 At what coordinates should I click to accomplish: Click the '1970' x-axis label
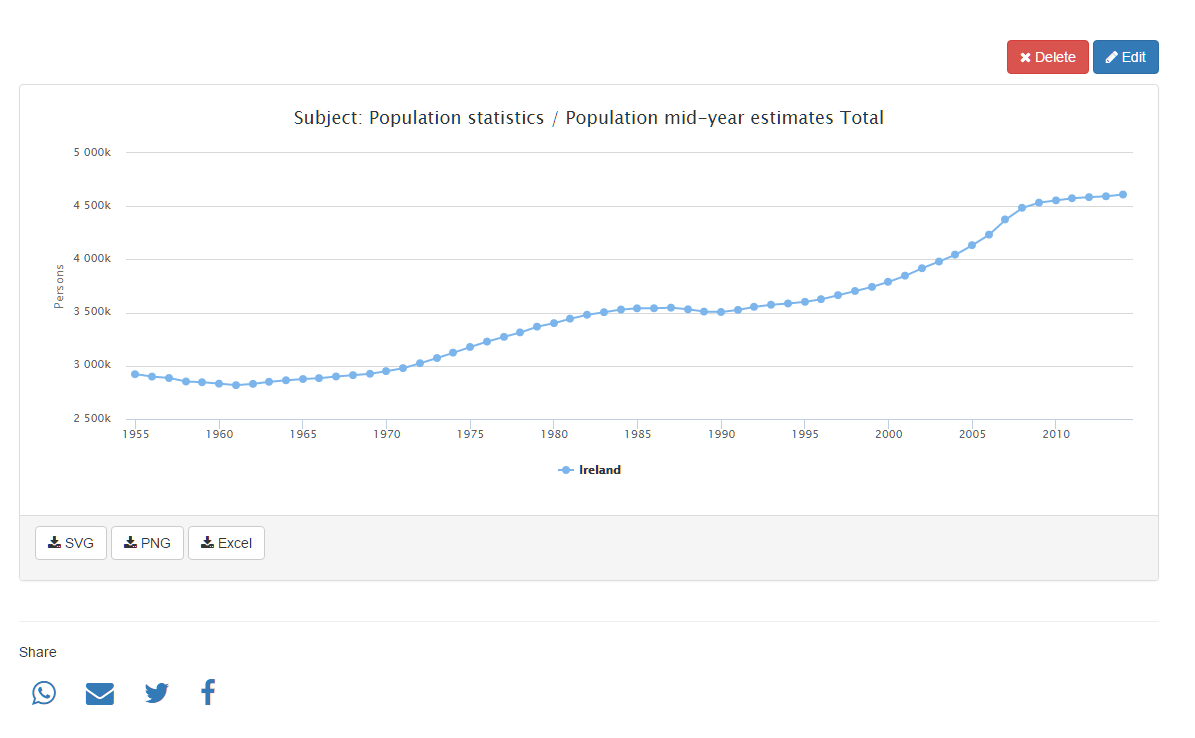[386, 434]
